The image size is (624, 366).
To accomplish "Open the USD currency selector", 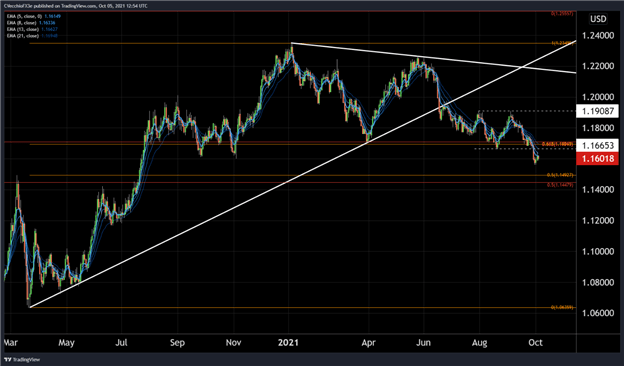I will (598, 19).
